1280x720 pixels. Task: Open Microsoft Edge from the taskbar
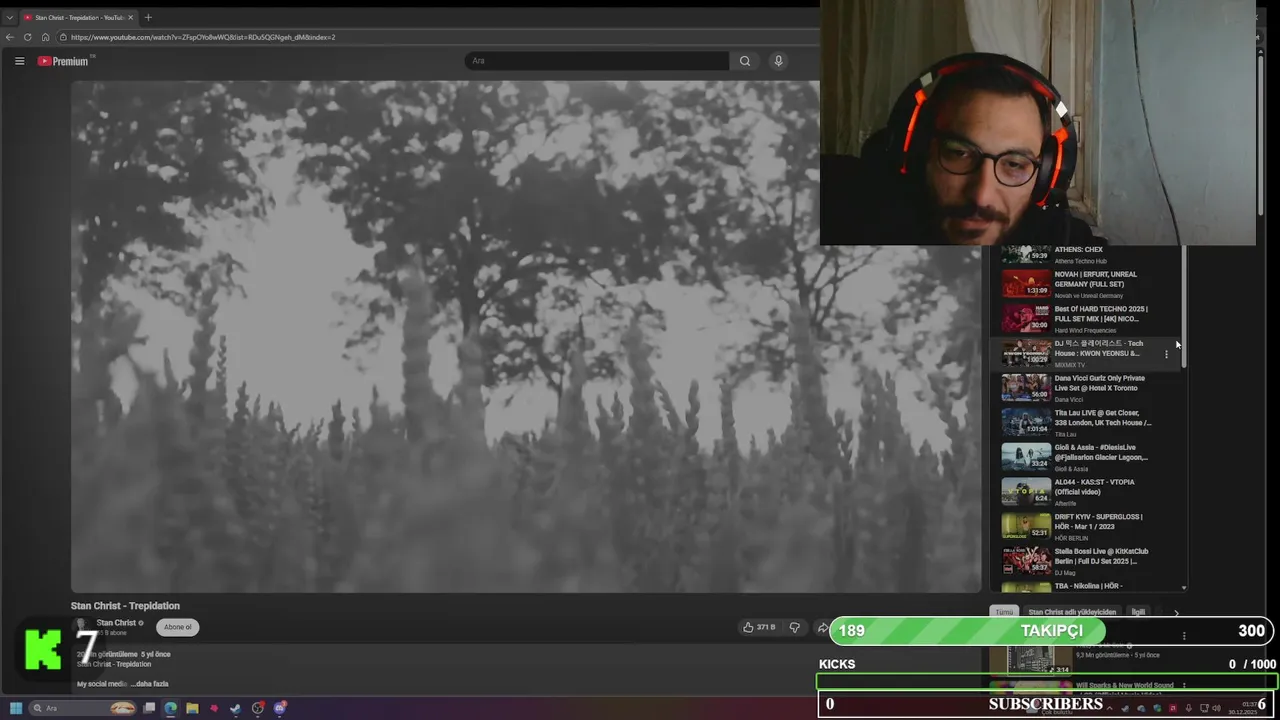click(x=171, y=708)
